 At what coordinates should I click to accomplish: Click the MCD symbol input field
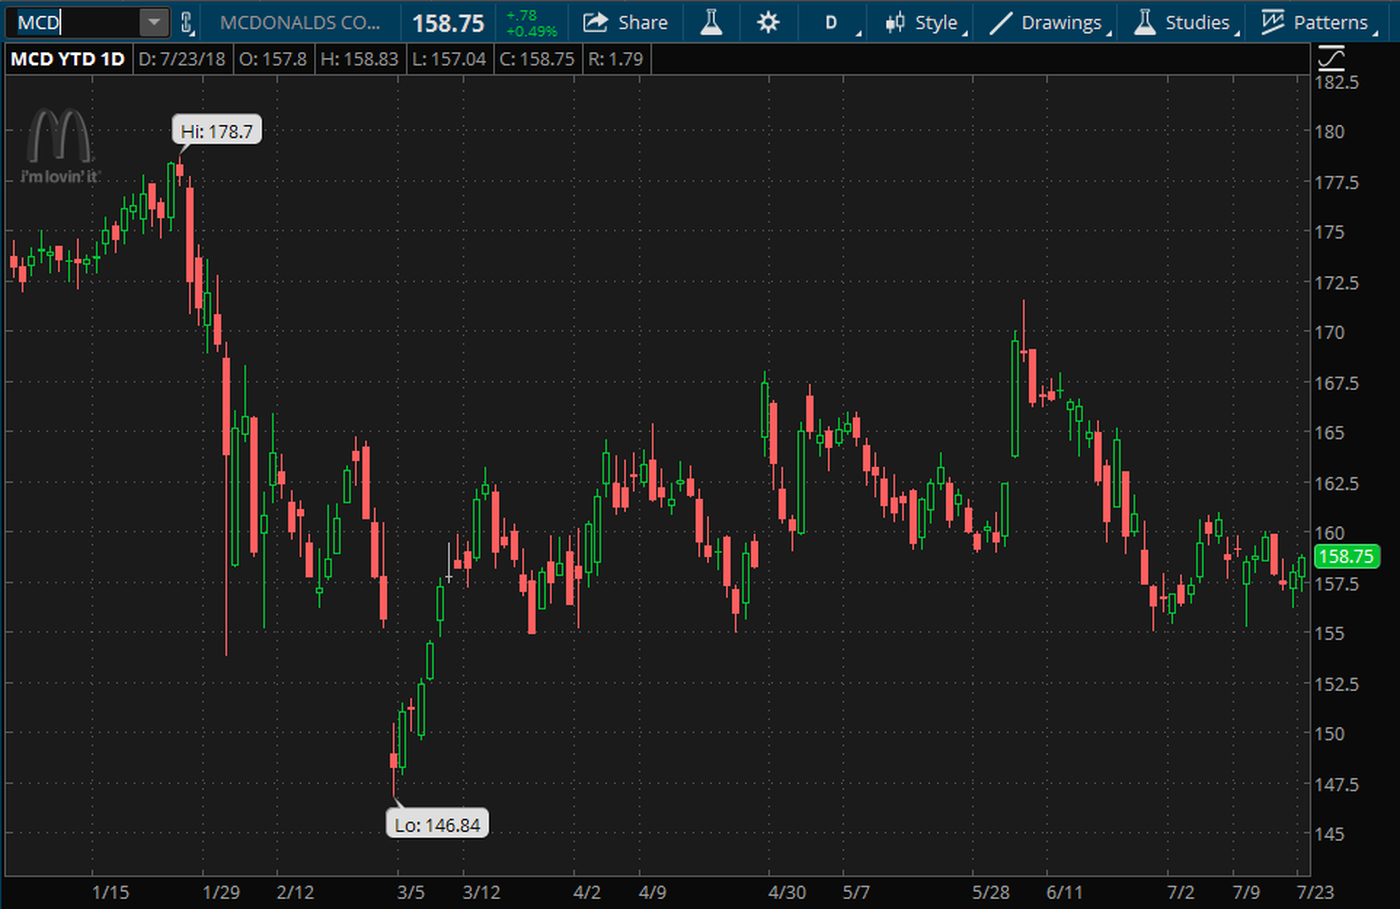click(x=75, y=22)
